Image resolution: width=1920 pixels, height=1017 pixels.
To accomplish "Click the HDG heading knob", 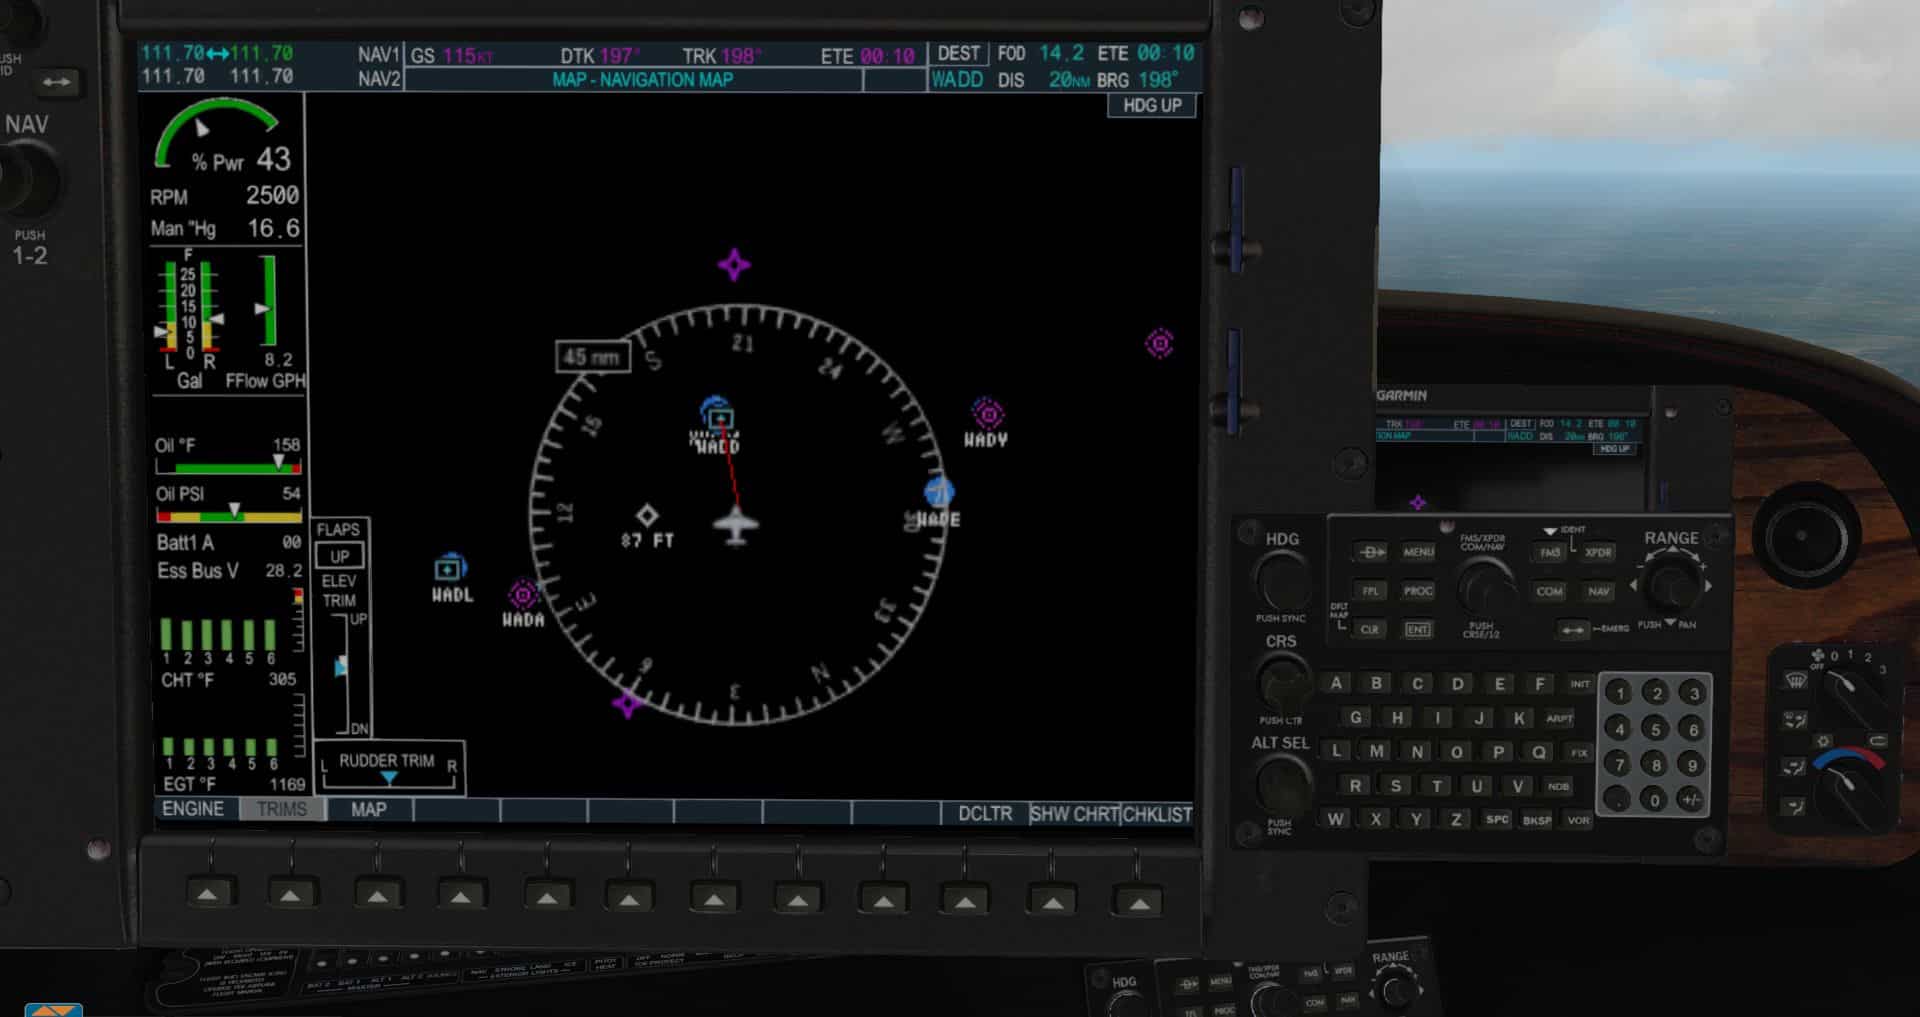I will pyautogui.click(x=1282, y=579).
